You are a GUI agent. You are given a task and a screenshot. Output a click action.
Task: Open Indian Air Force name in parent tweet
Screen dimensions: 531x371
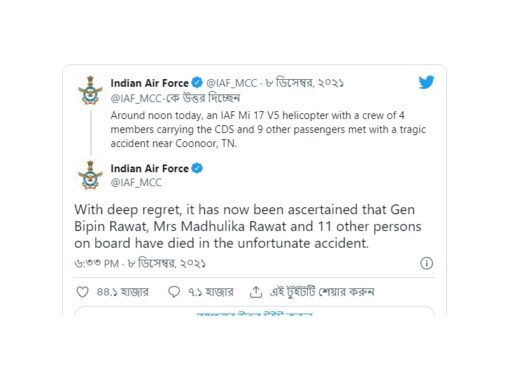(149, 83)
